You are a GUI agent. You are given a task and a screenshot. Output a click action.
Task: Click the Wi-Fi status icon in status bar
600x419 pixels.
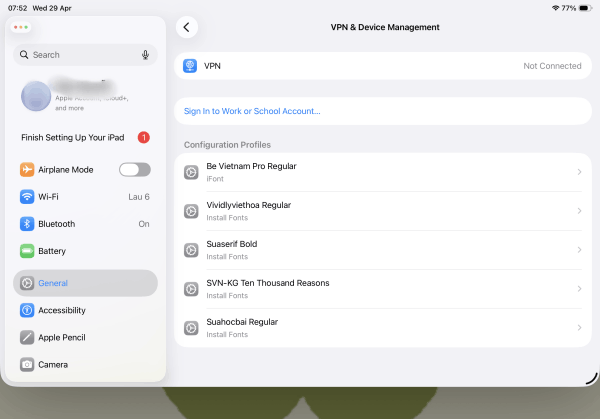[x=555, y=8]
